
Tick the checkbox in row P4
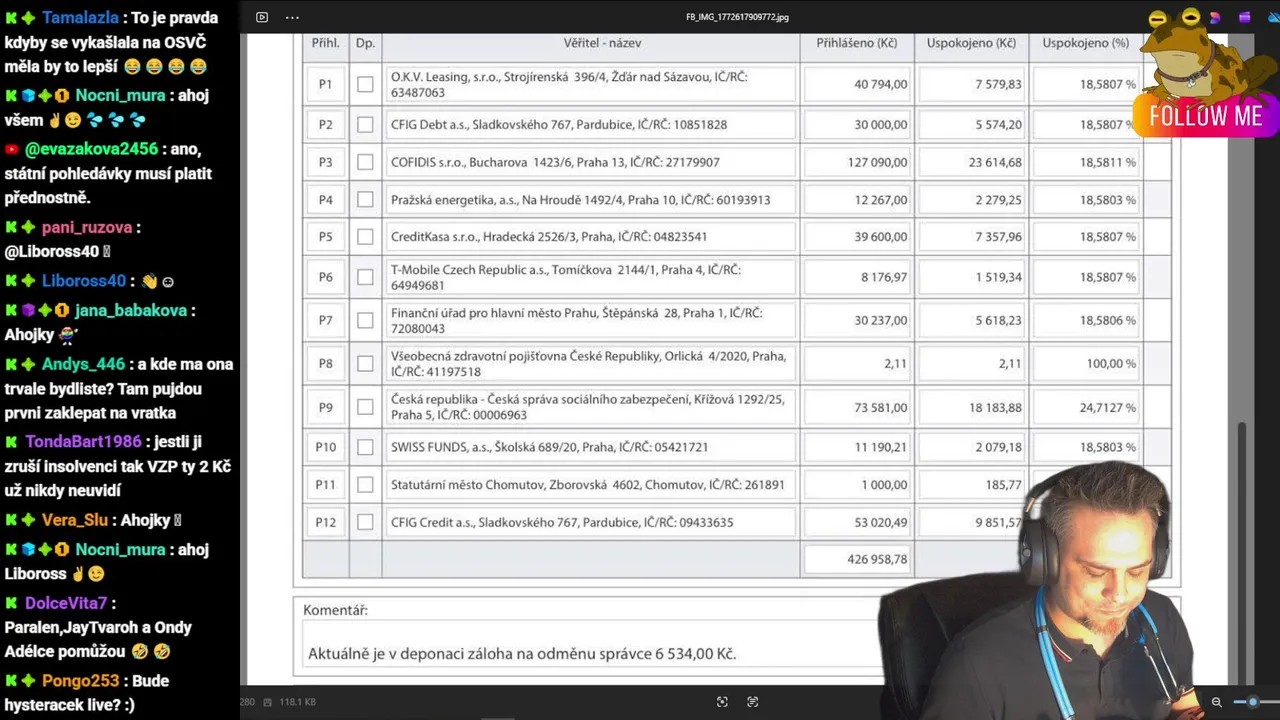[365, 200]
